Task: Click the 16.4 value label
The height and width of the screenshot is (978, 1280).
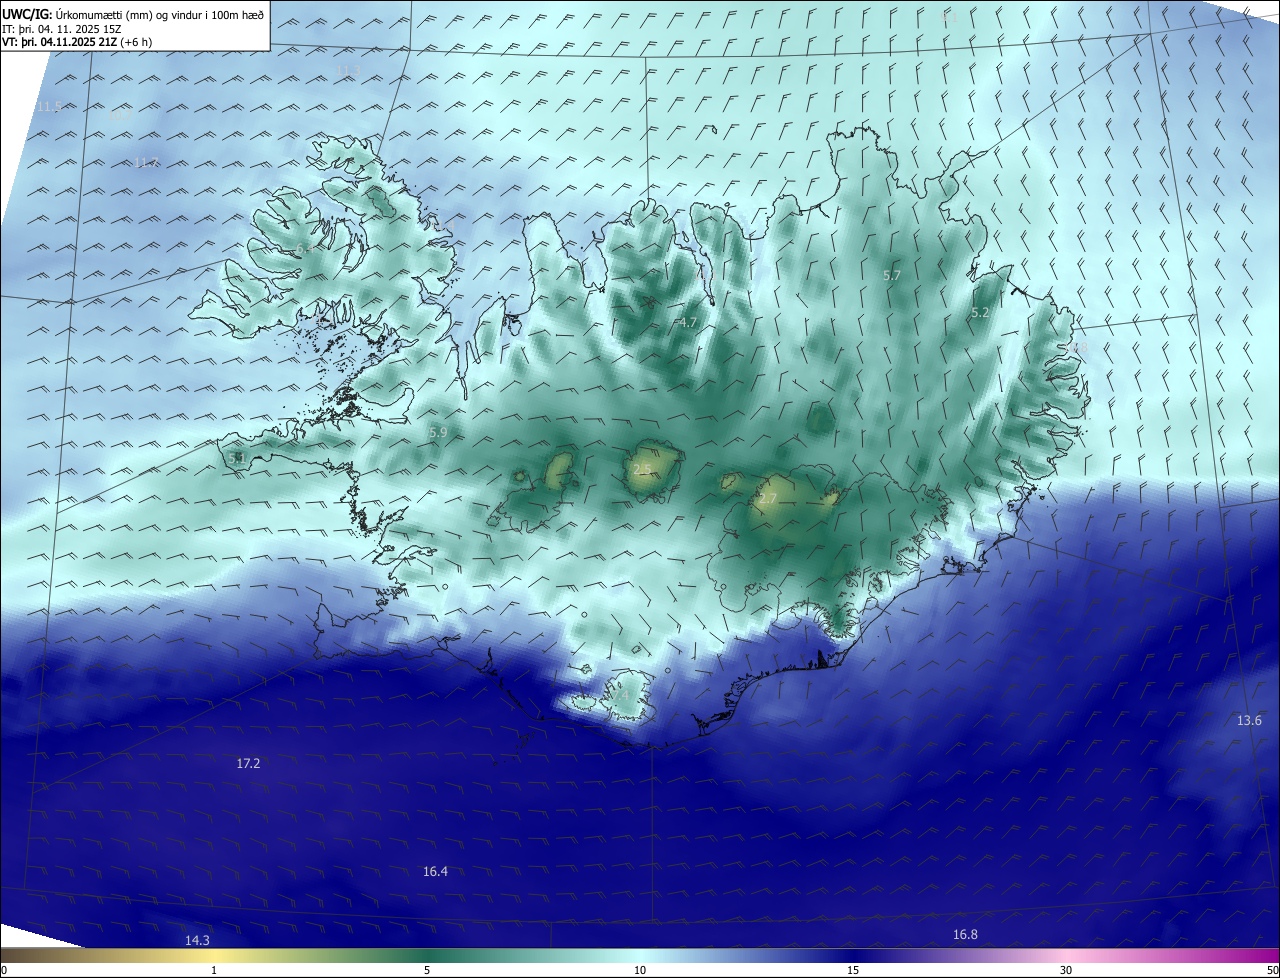Action: [x=435, y=872]
